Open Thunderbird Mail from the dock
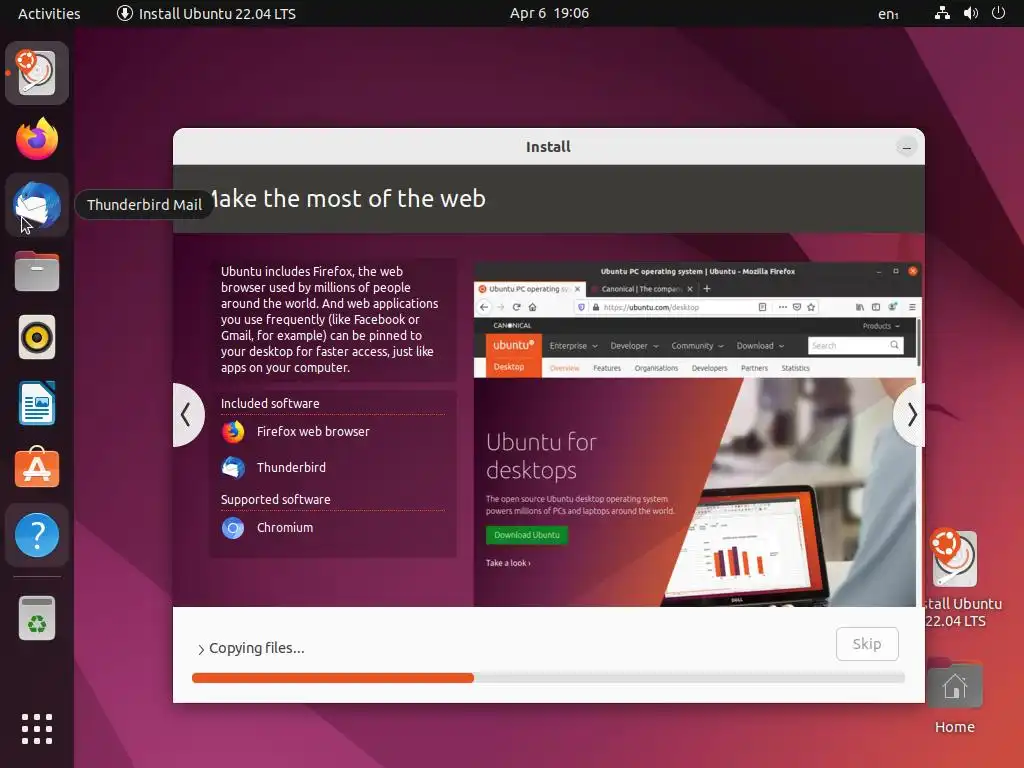This screenshot has width=1024, height=768. (37, 205)
